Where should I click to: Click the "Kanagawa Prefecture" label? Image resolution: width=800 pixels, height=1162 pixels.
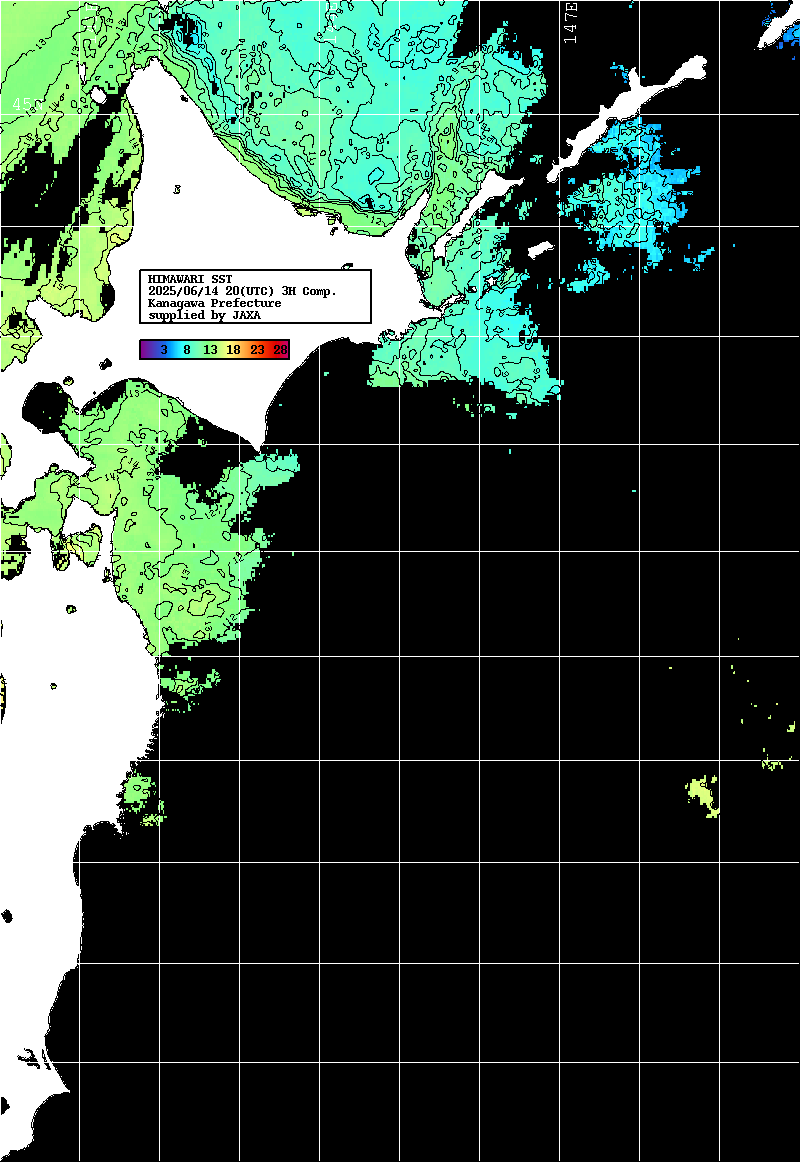pos(215,303)
